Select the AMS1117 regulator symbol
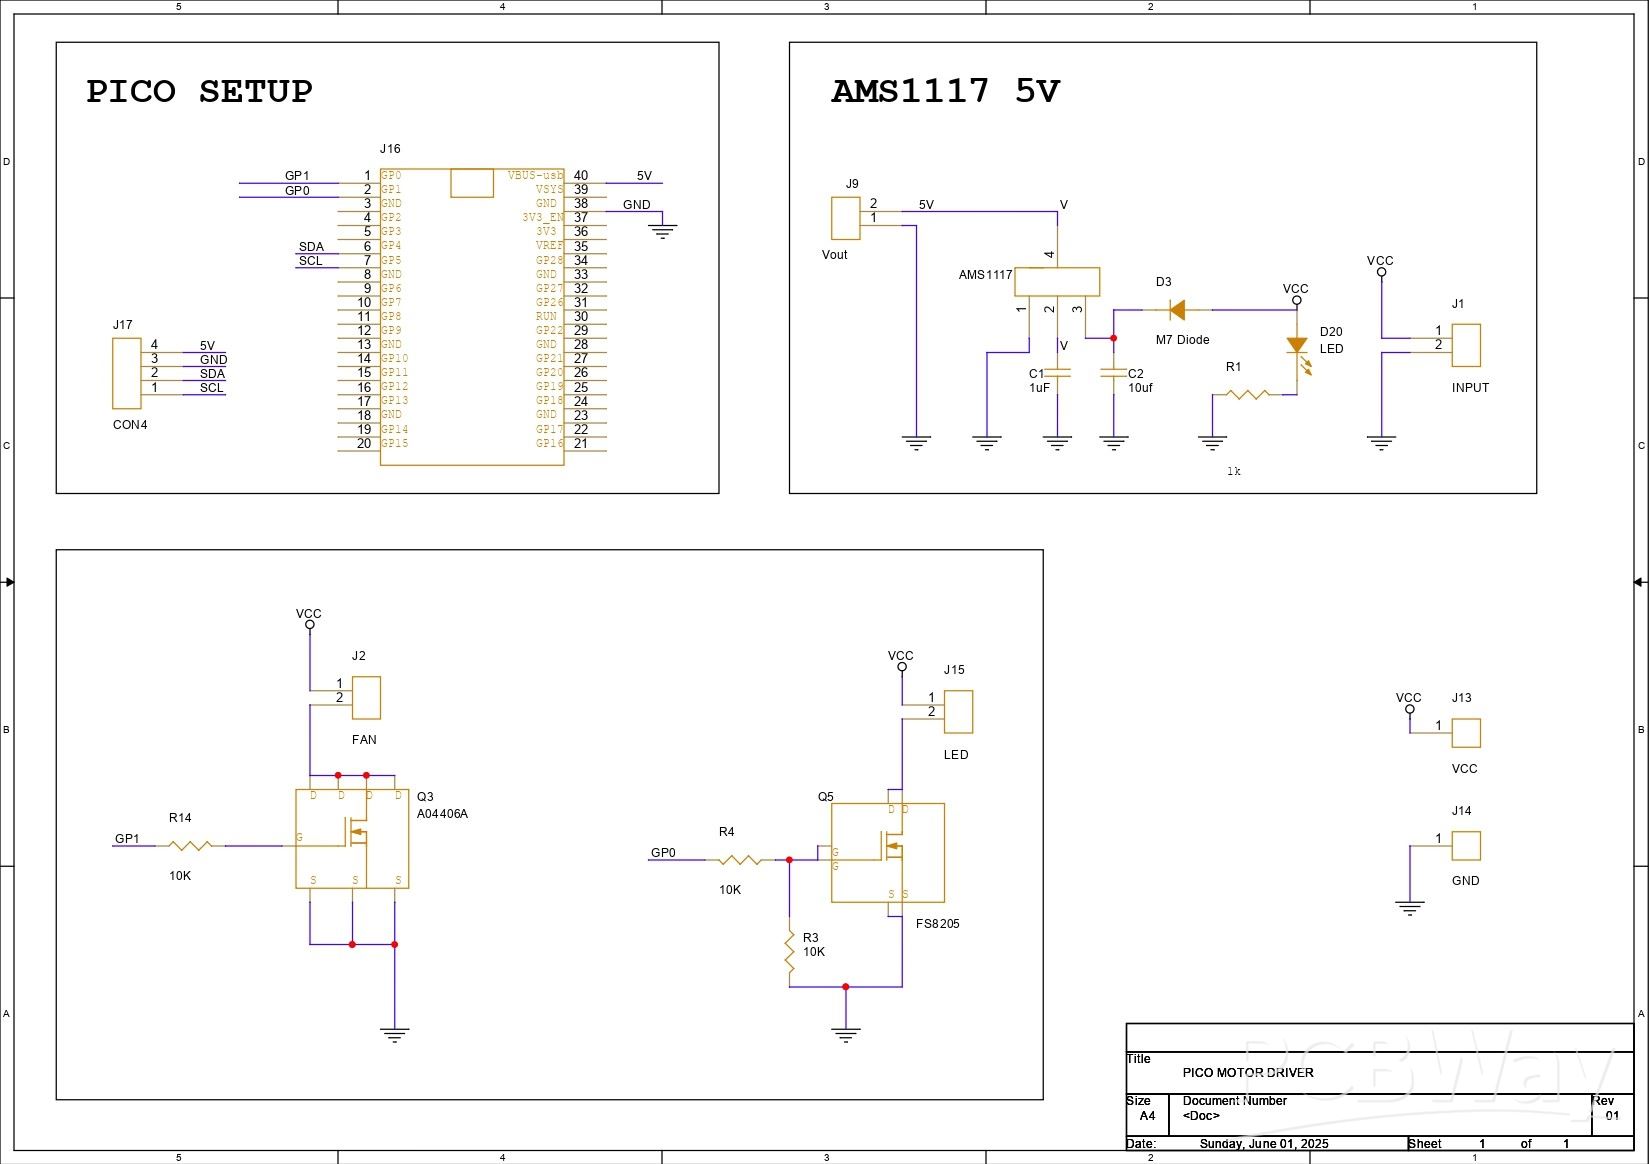The height and width of the screenshot is (1164, 1650). 1056,282
